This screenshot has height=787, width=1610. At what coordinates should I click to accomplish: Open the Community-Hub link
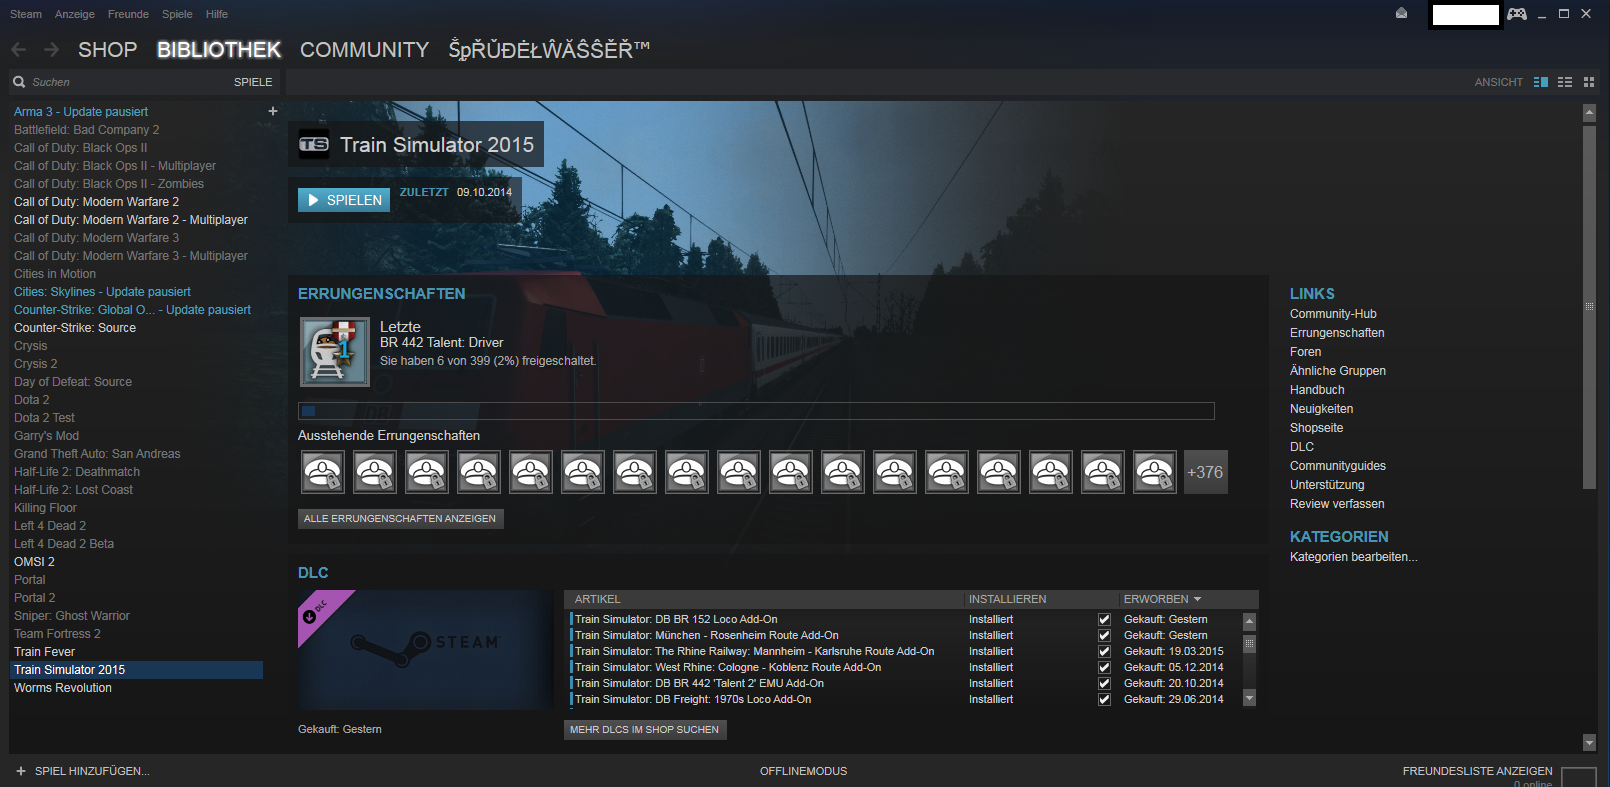[x=1333, y=314]
